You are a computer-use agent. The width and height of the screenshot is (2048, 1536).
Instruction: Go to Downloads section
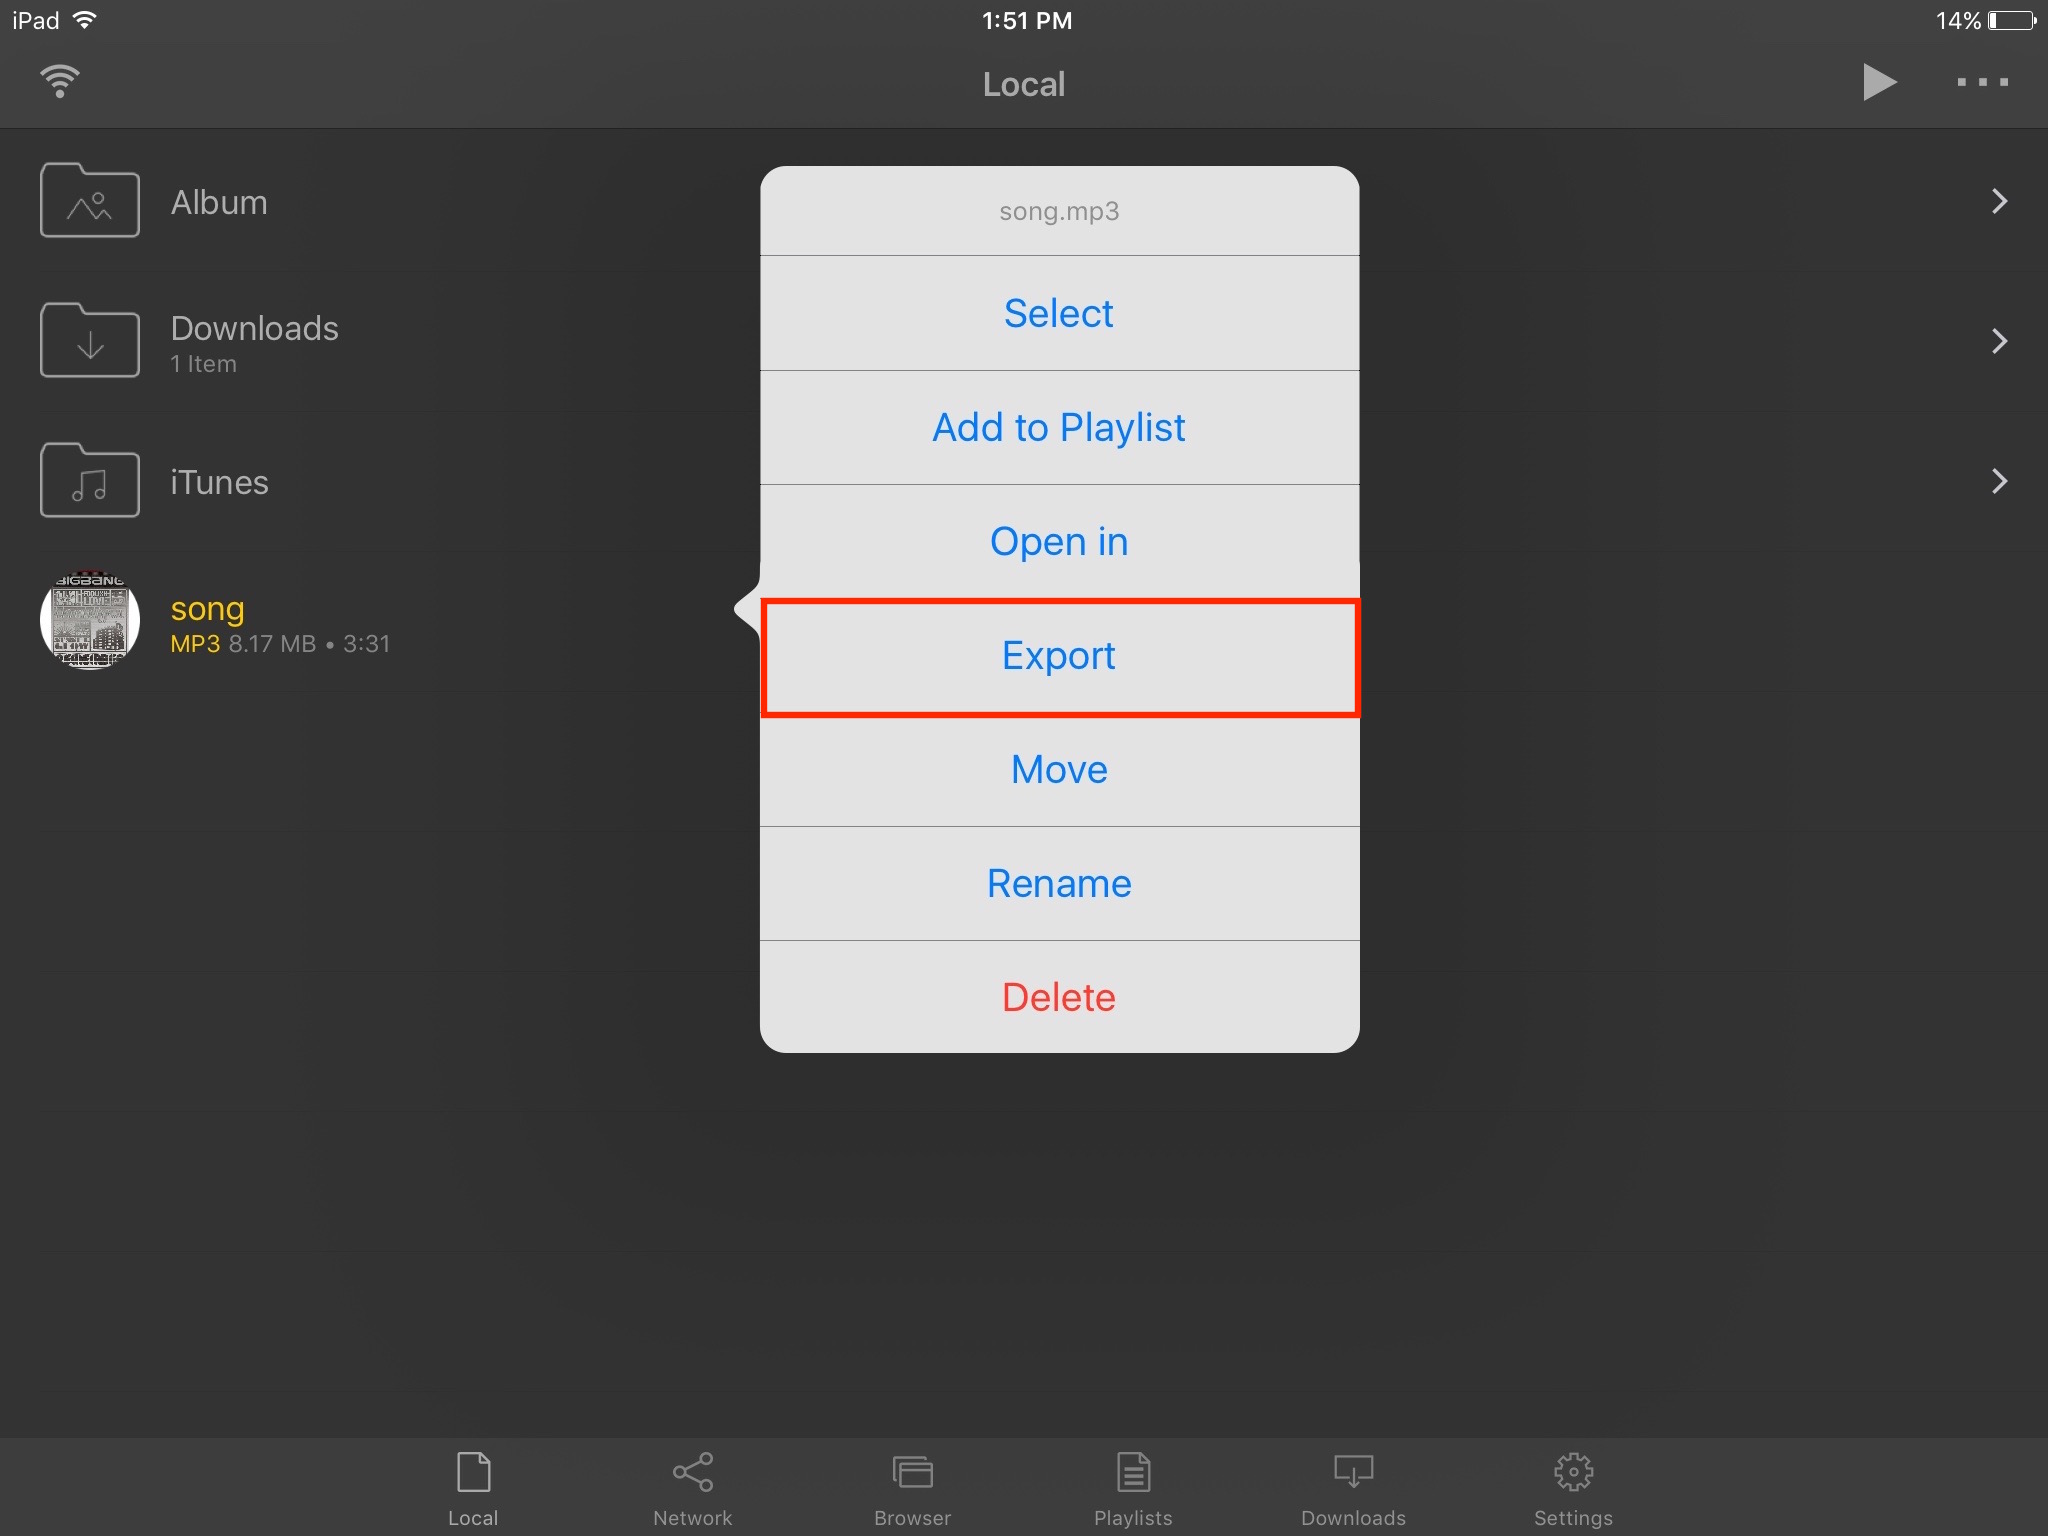pos(258,339)
